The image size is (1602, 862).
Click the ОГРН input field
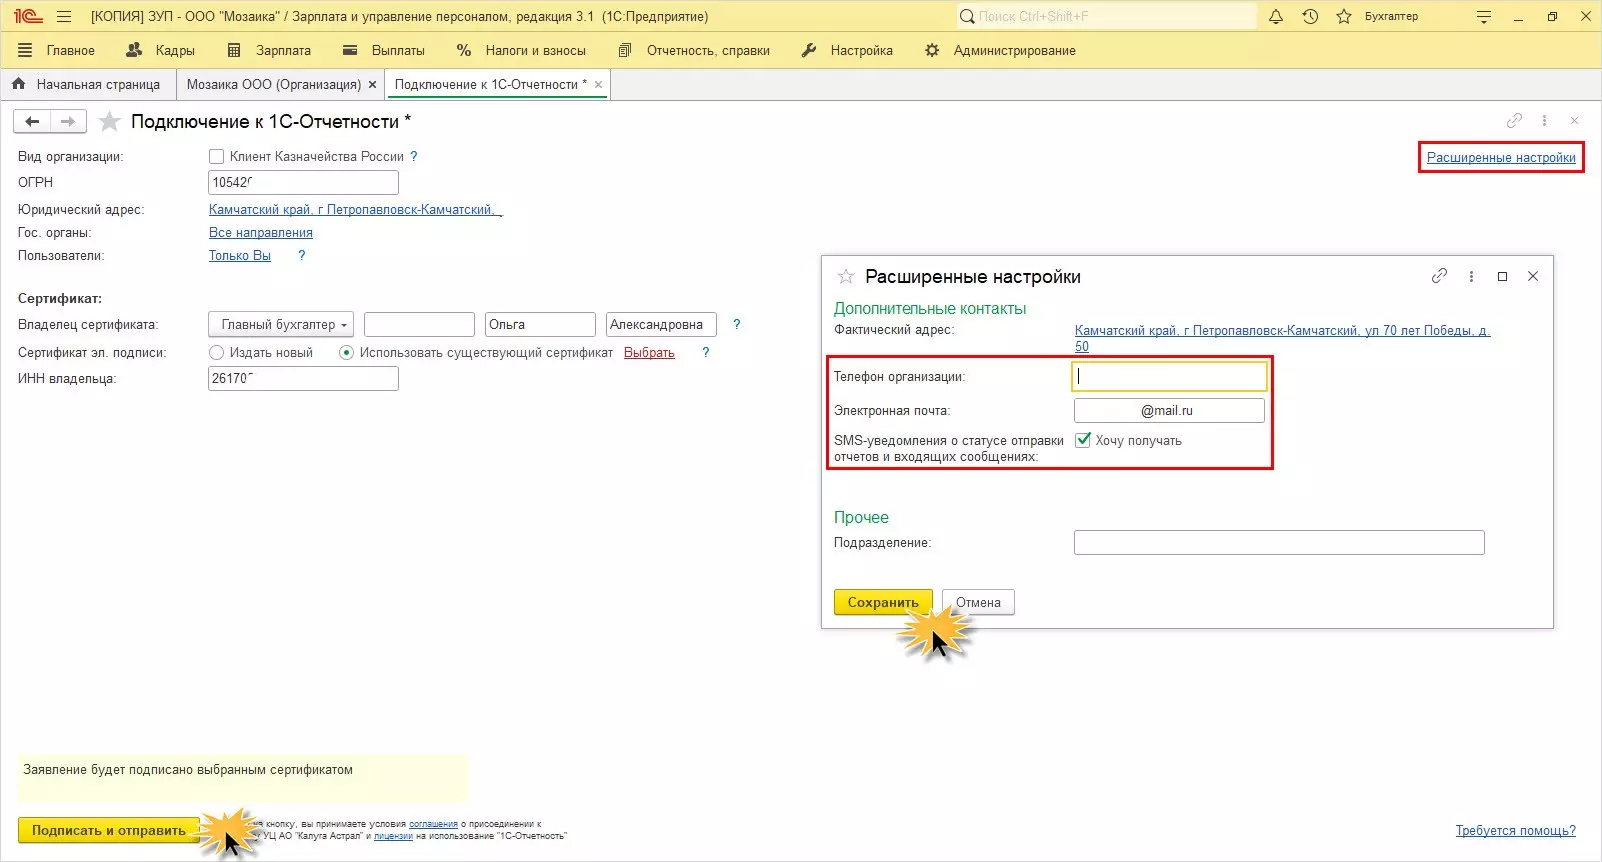[x=303, y=182]
